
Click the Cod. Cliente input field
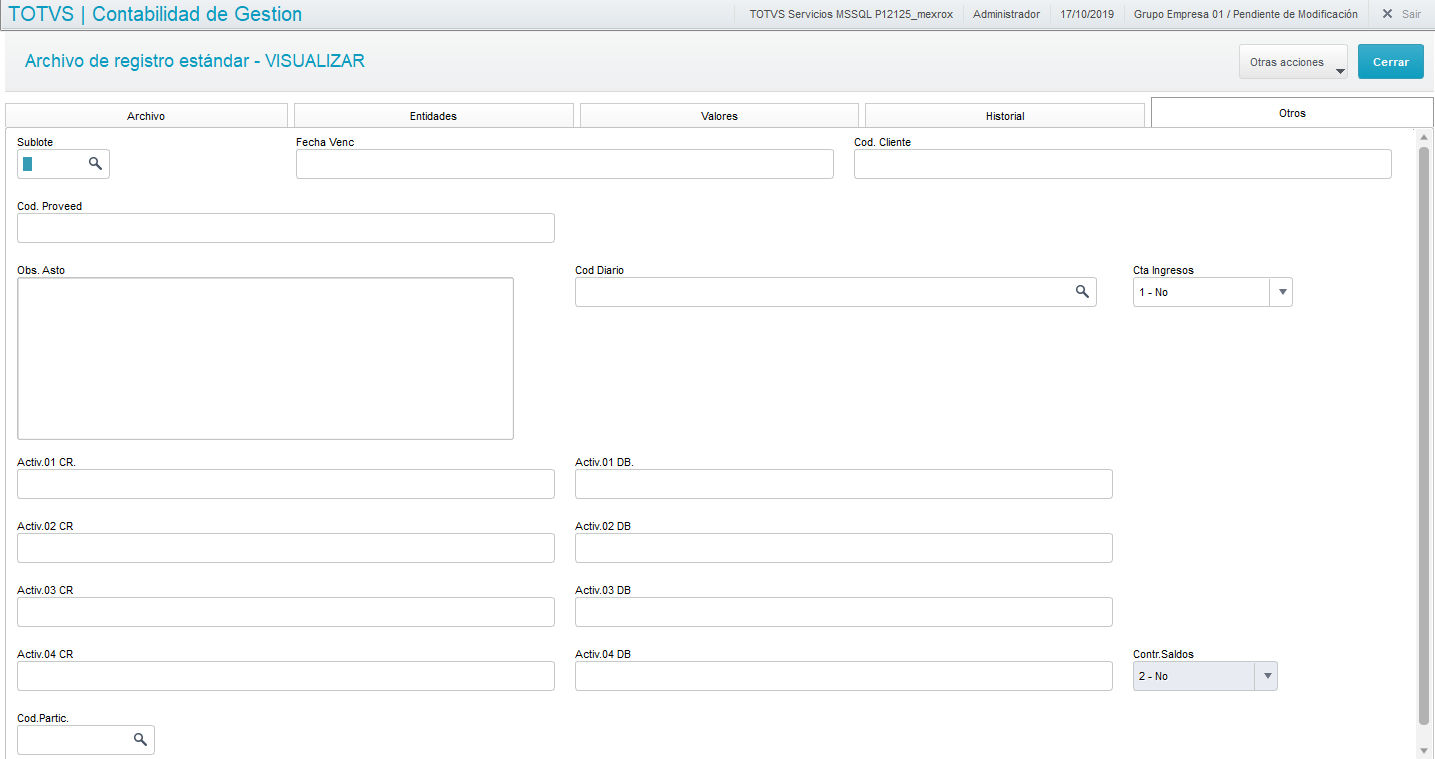(1123, 164)
